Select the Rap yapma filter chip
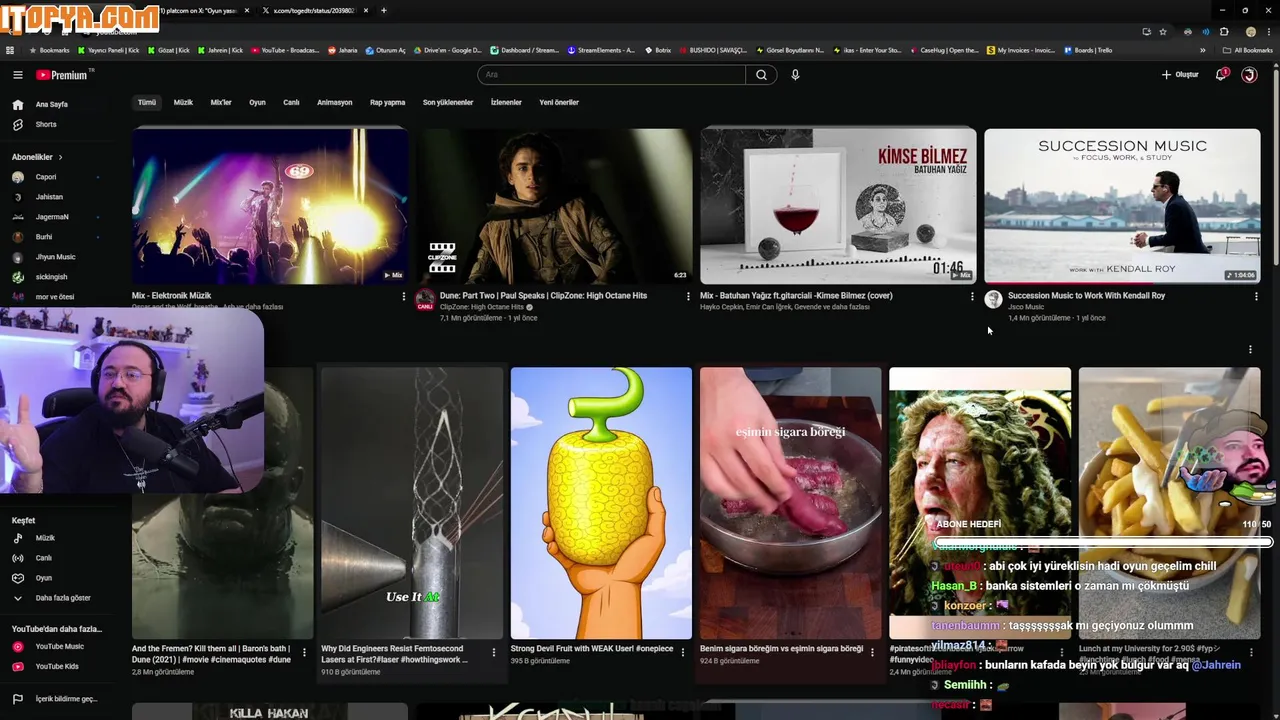 387,102
